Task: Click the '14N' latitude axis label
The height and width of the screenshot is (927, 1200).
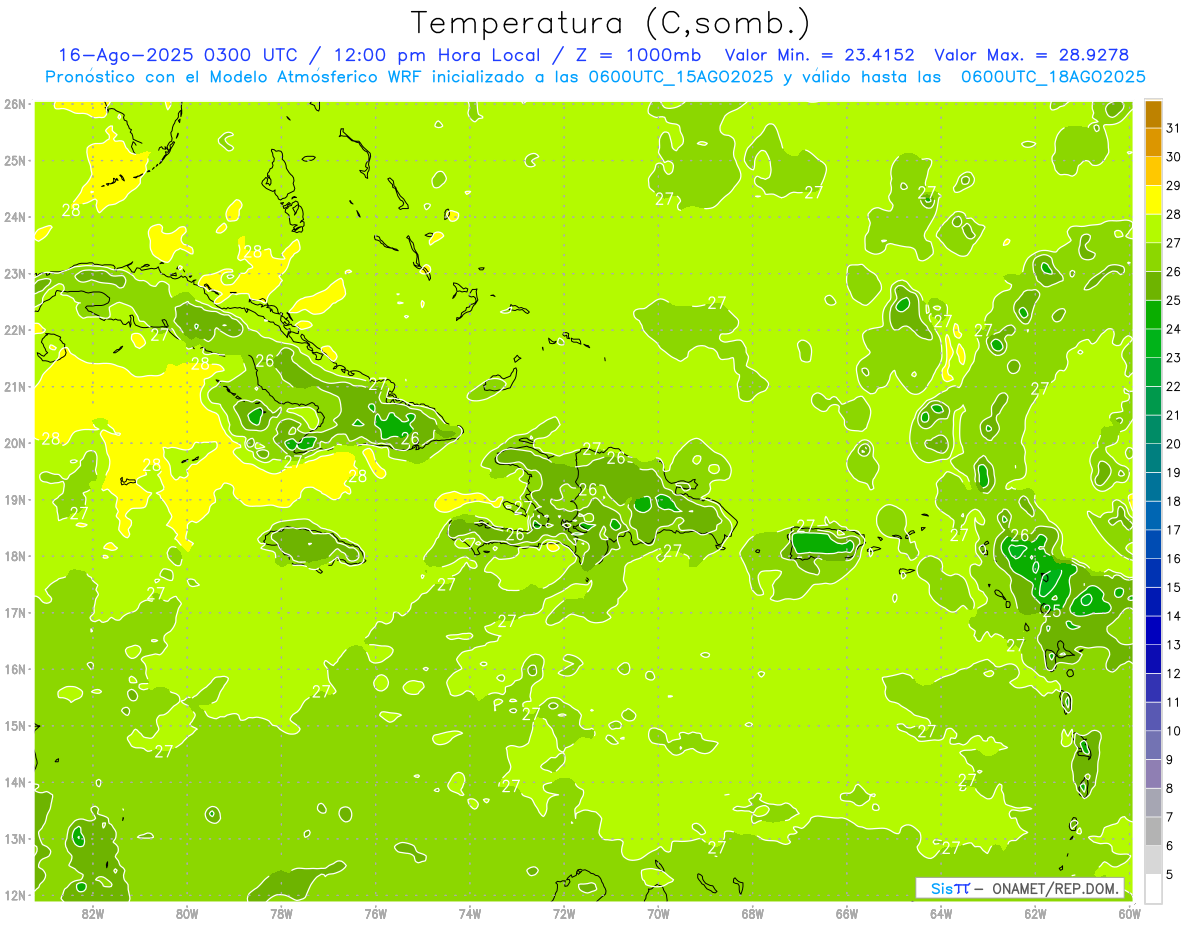Action: point(15,782)
